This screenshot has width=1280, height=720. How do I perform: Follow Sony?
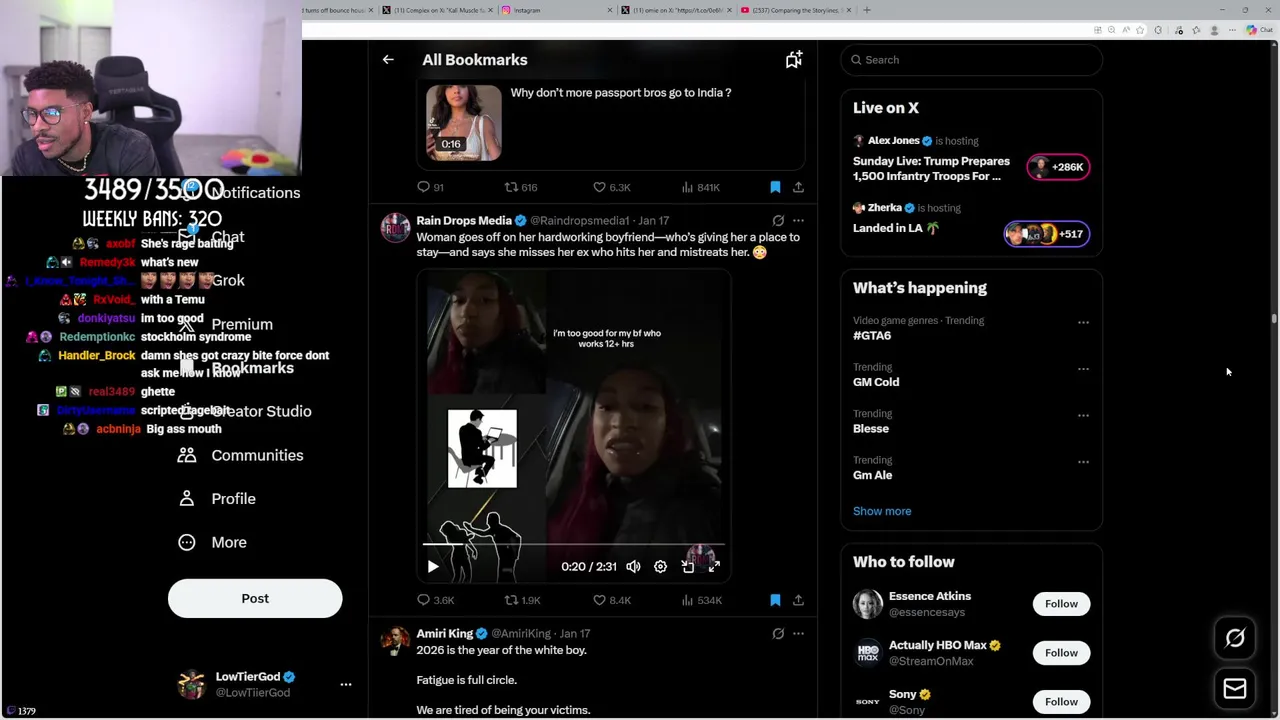1061,701
